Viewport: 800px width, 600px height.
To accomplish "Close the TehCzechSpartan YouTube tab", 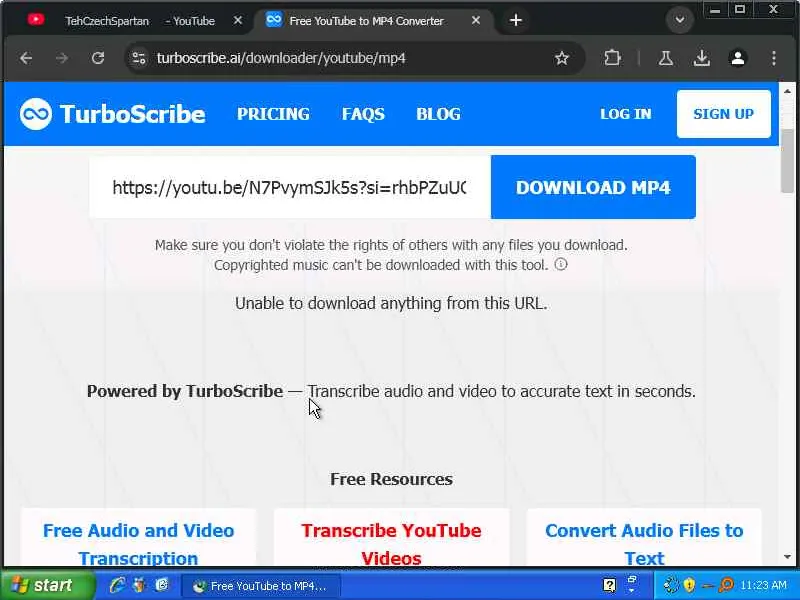I will 238,21.
